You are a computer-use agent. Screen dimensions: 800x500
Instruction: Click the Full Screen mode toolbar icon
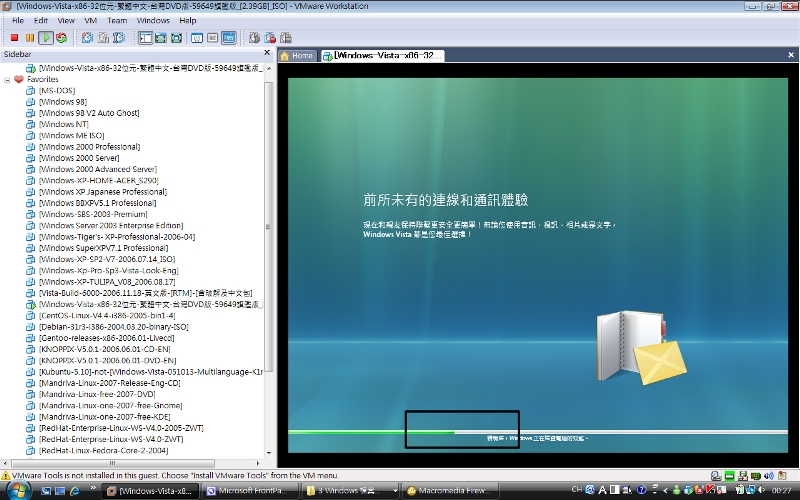tap(177, 38)
